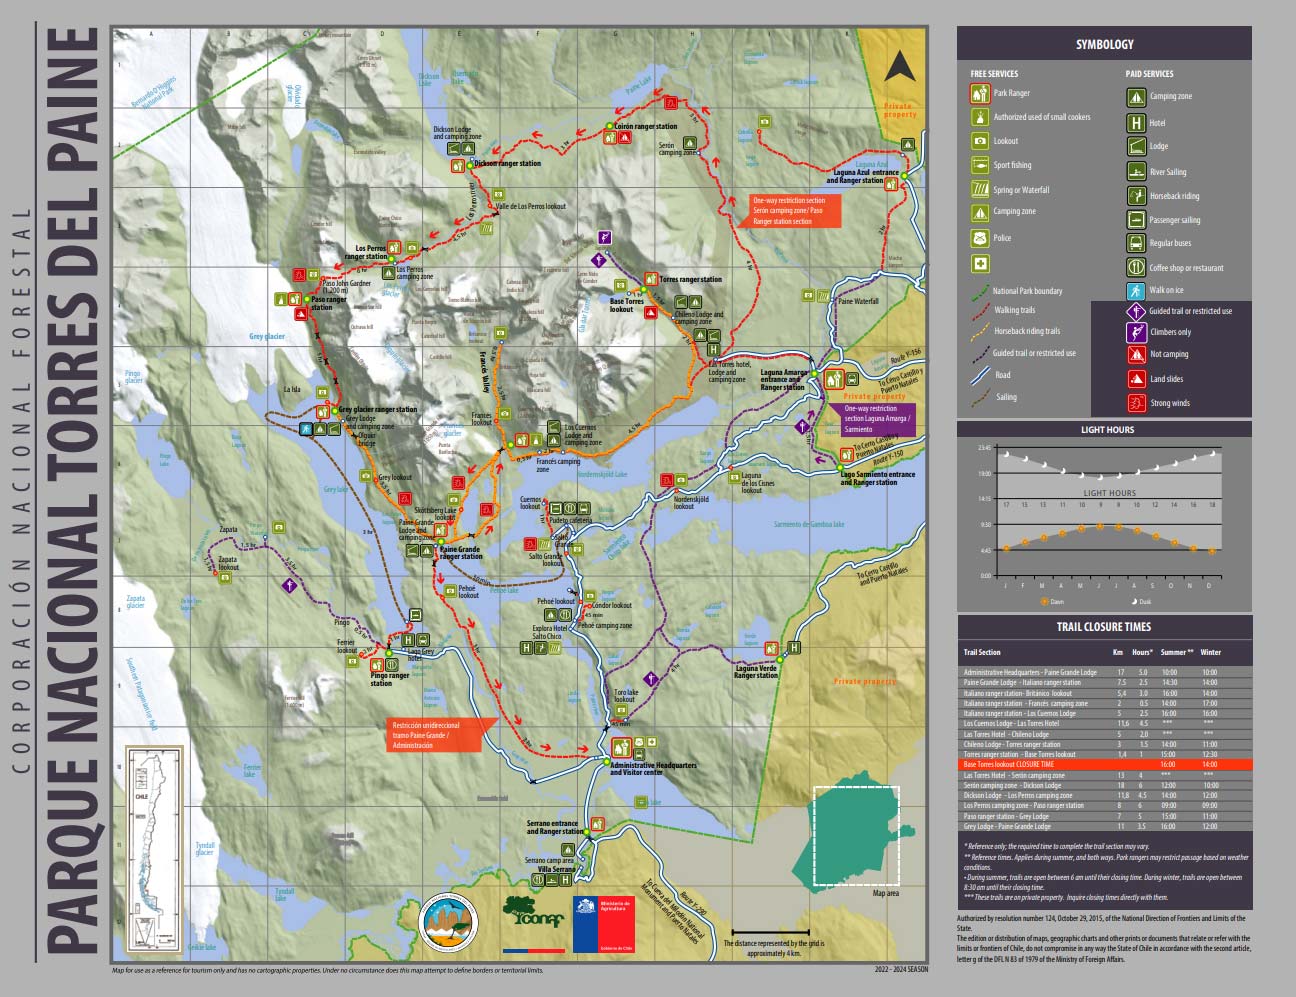Click the Land slides legend icon

tap(1136, 379)
